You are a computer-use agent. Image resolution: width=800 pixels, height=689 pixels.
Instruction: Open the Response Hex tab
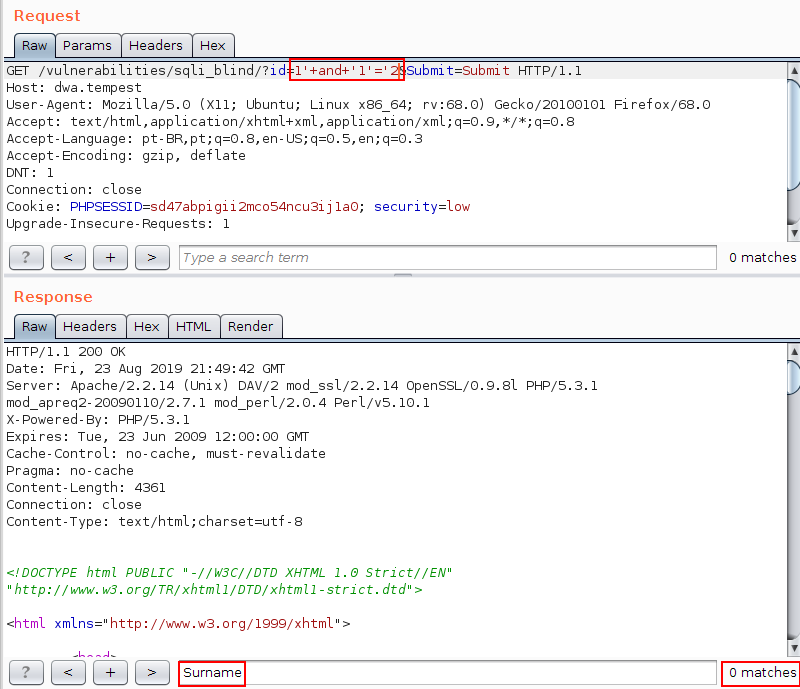(146, 326)
